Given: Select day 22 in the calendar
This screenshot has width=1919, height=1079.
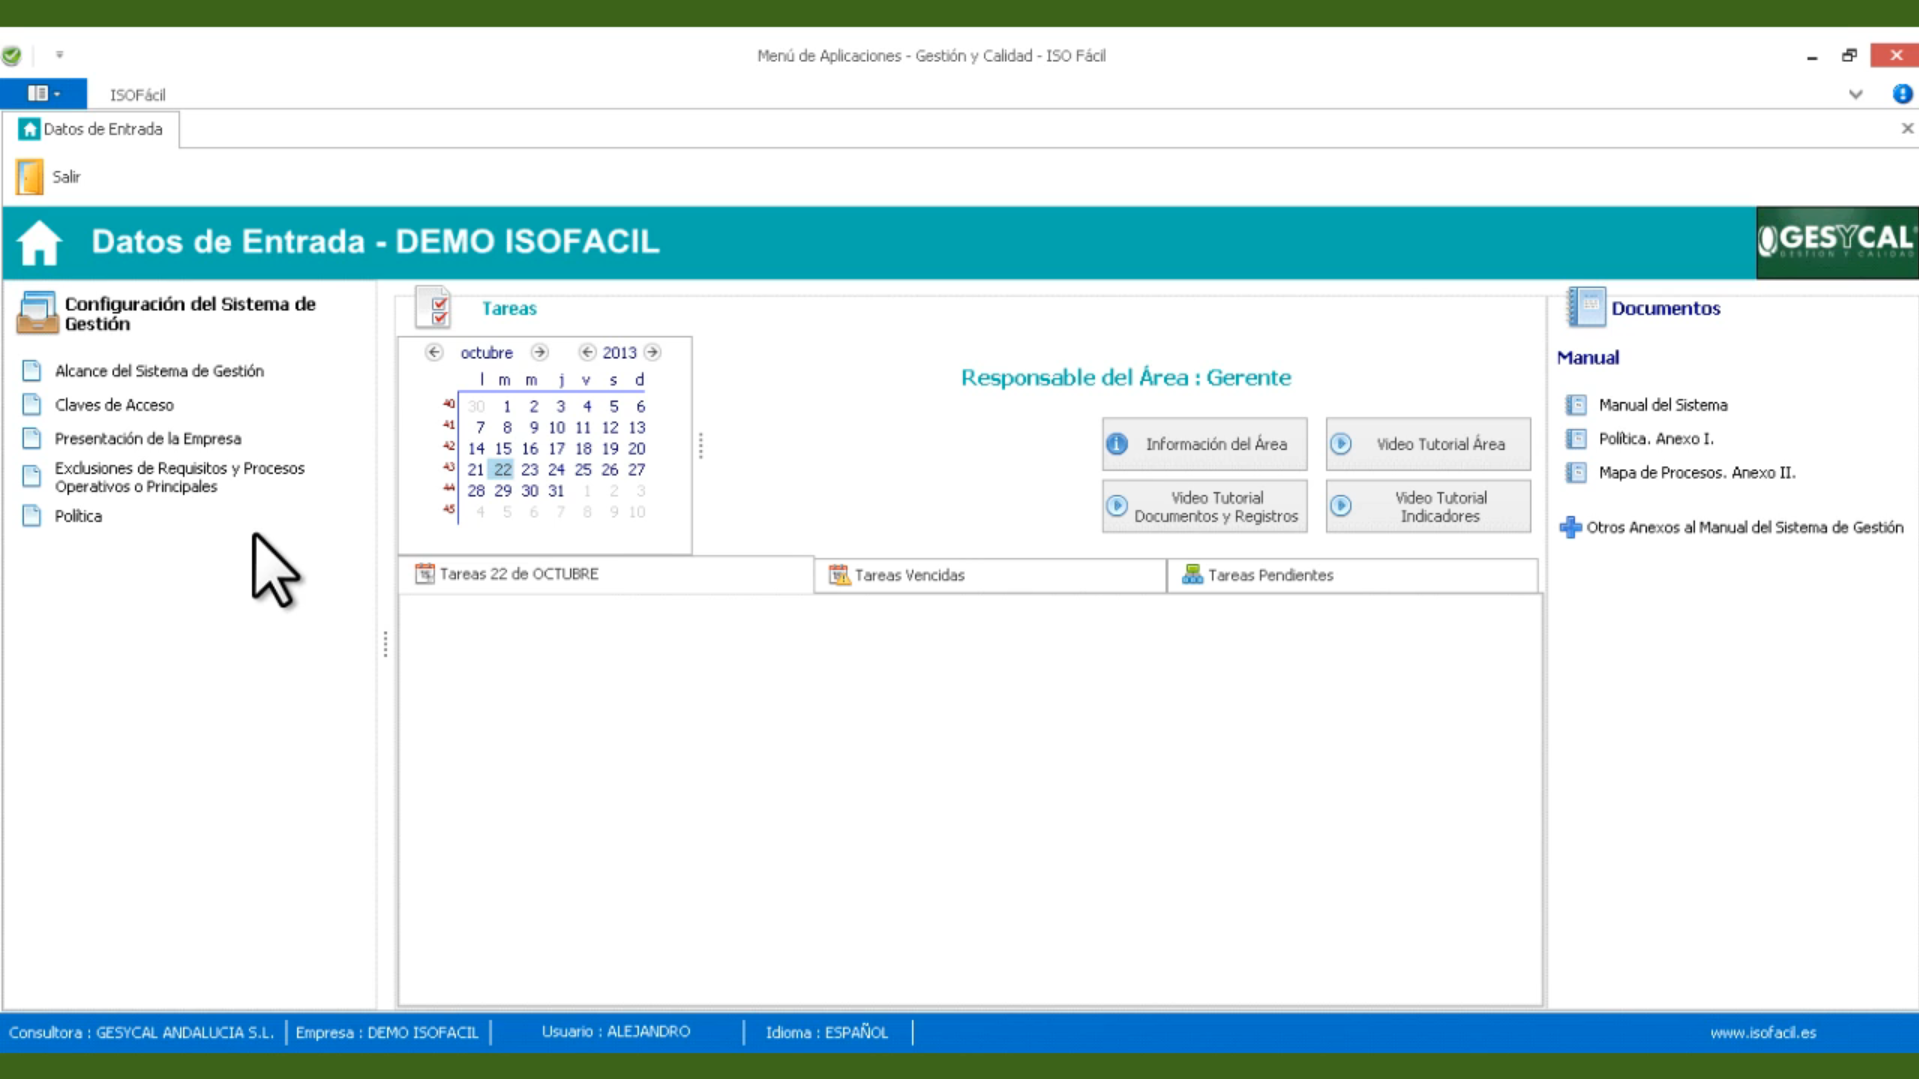Looking at the screenshot, I should pos(502,469).
